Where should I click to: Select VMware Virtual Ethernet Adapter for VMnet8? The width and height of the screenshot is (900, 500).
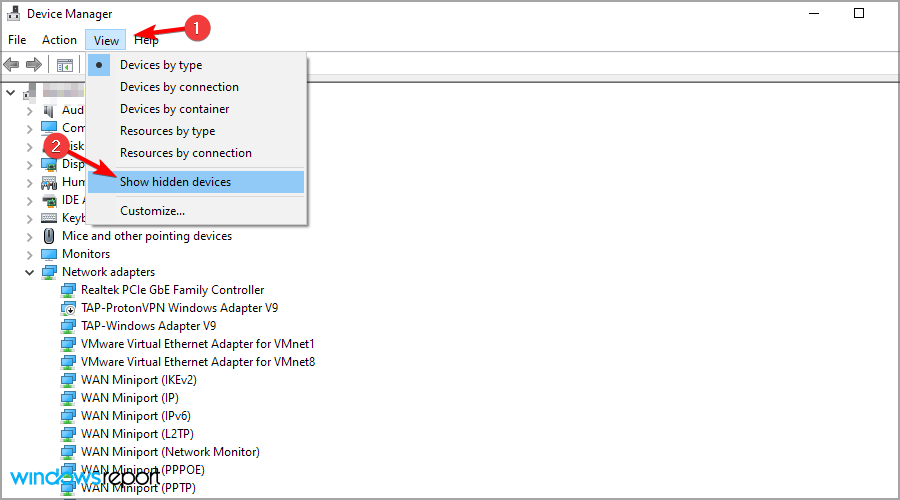coord(197,362)
